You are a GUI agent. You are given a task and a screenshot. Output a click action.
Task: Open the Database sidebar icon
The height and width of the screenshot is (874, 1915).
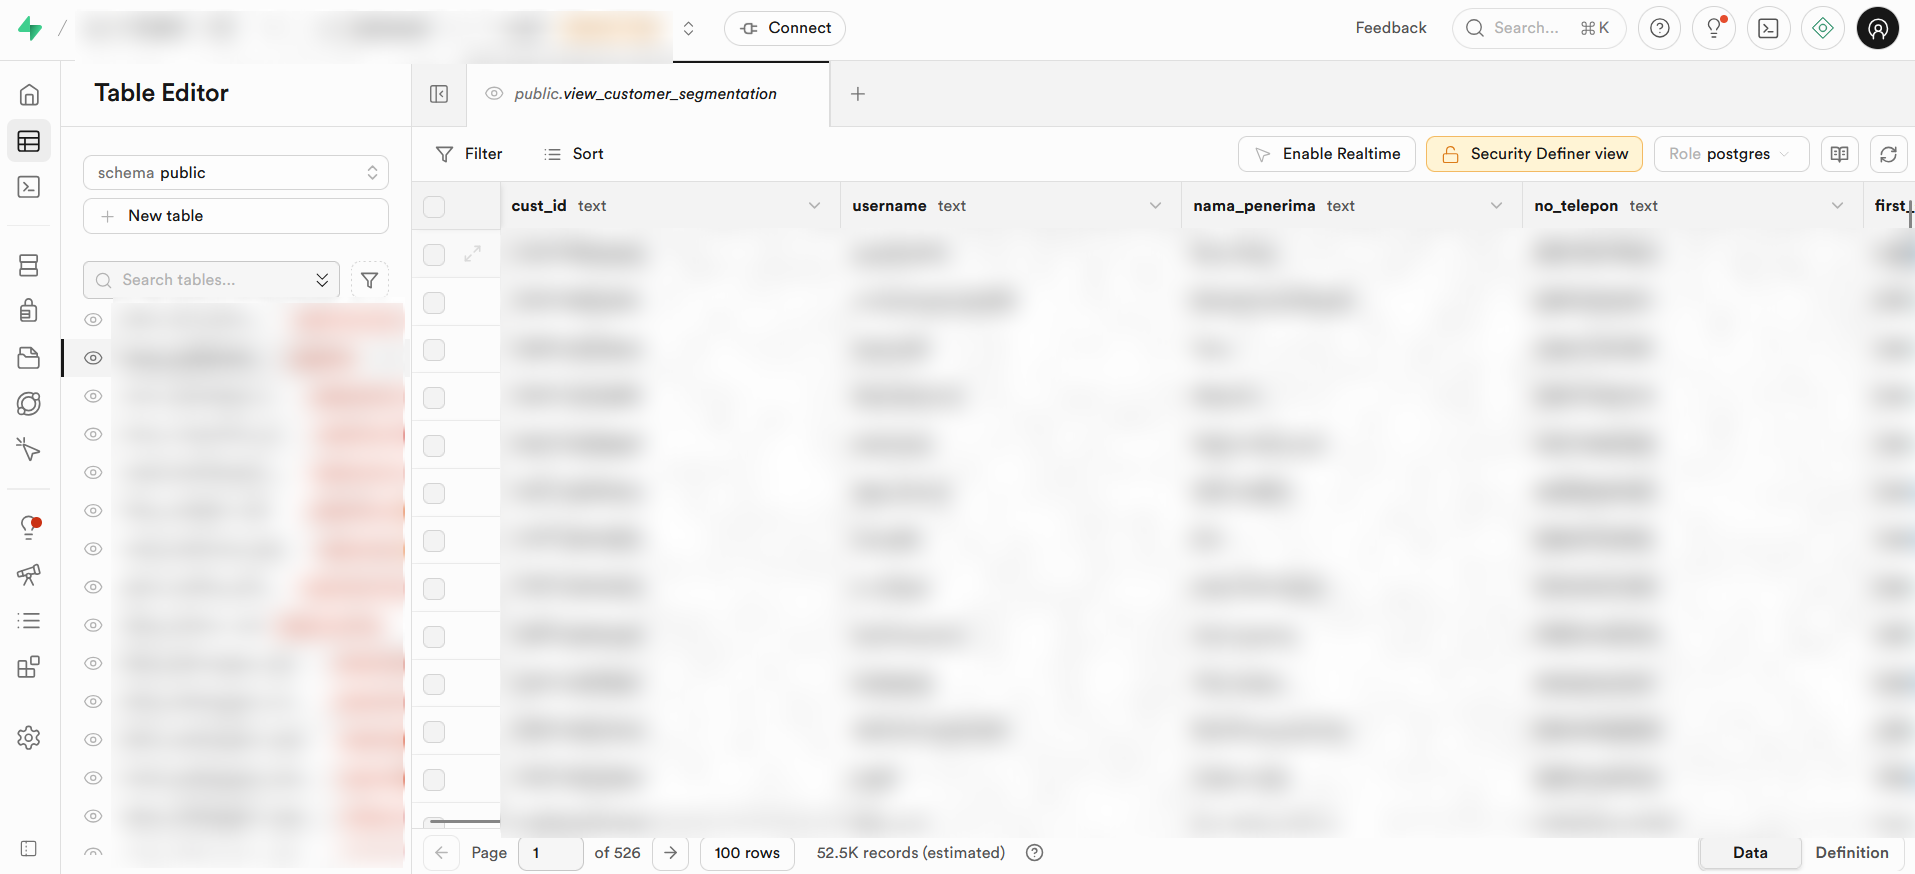[29, 265]
